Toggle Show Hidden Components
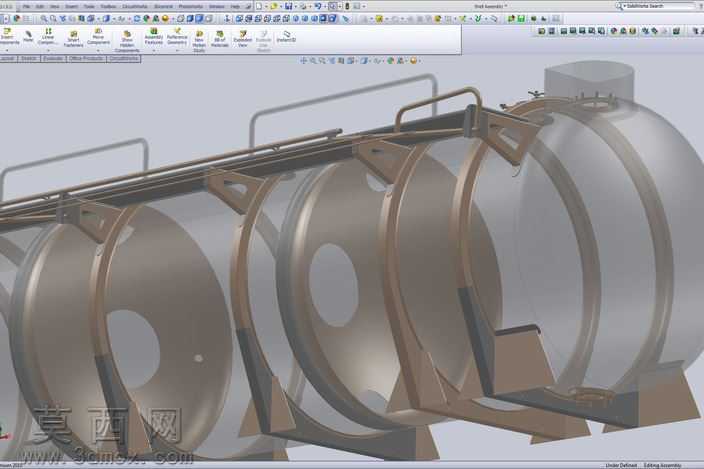Image resolution: width=704 pixels, height=469 pixels. click(127, 41)
